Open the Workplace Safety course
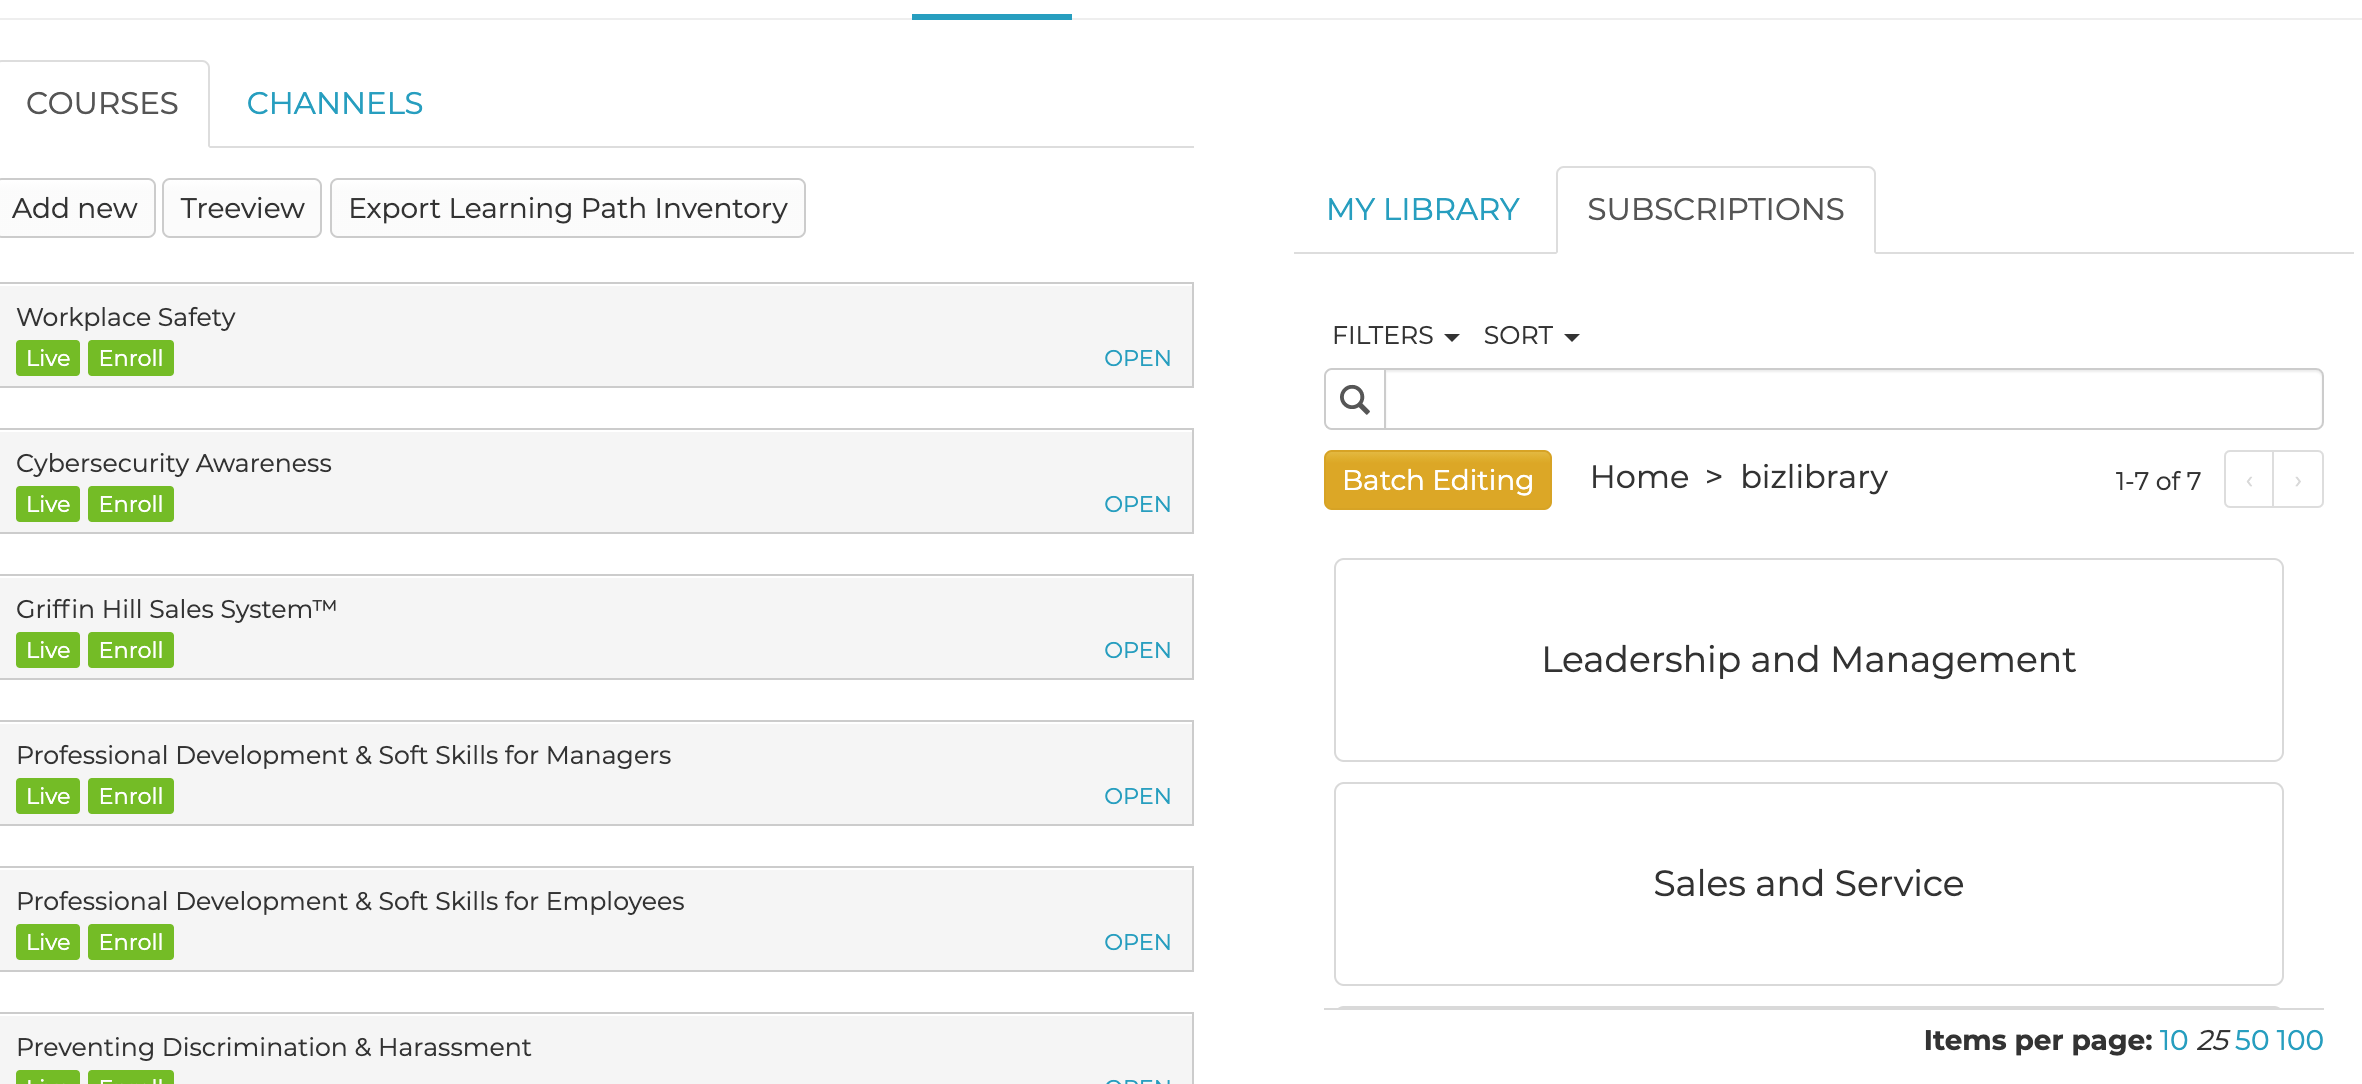 [1137, 358]
